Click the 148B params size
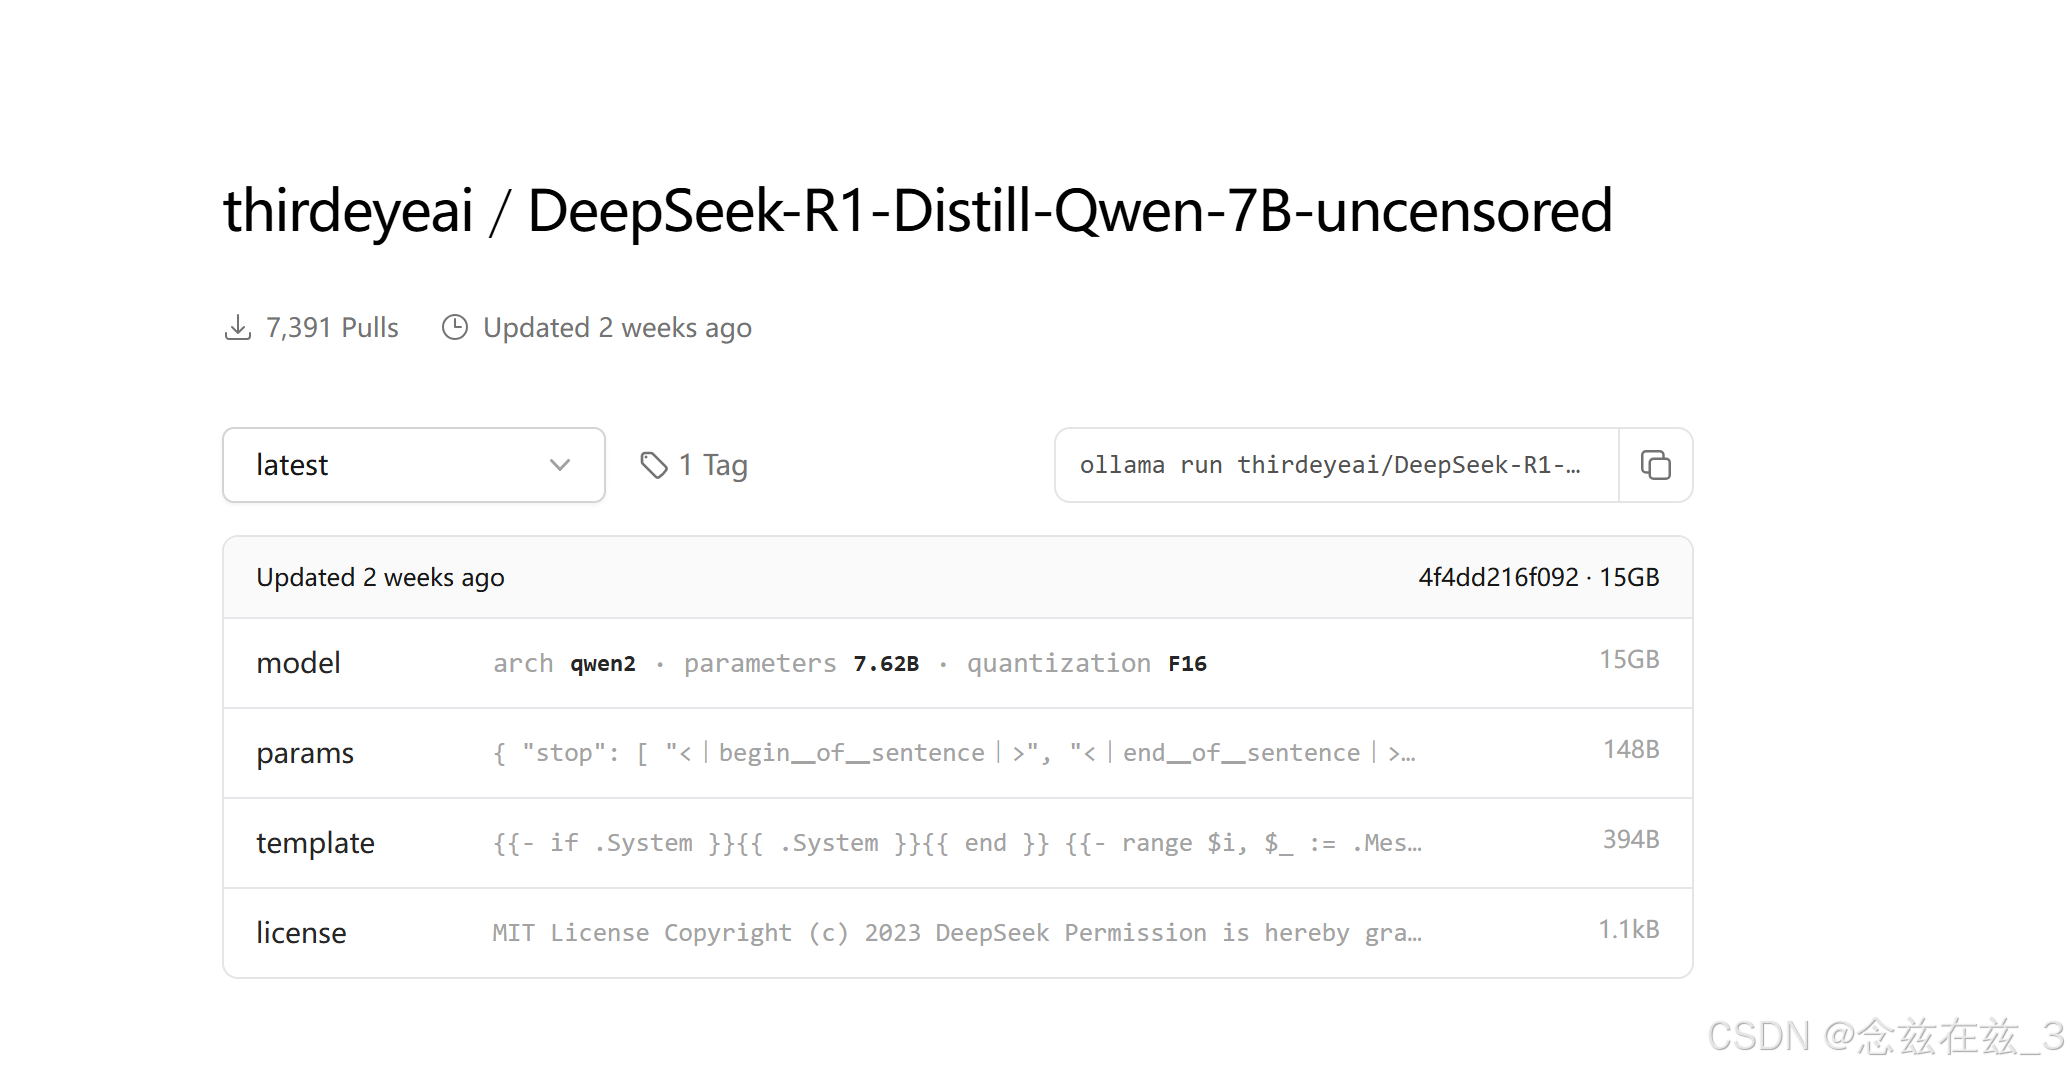Image resolution: width=2069 pixels, height=1070 pixels. click(1631, 749)
